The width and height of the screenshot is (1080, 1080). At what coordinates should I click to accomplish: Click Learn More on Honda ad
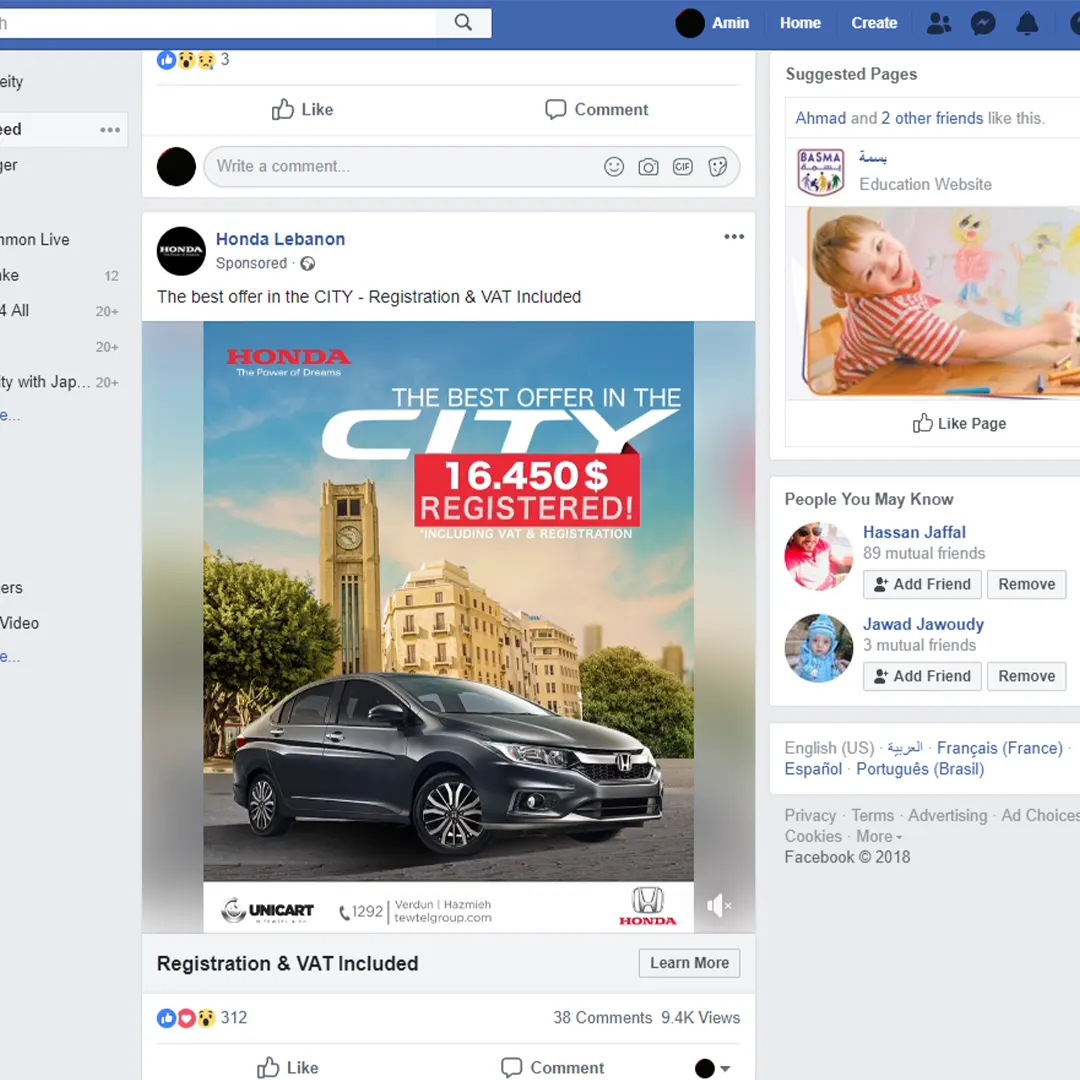click(x=689, y=963)
